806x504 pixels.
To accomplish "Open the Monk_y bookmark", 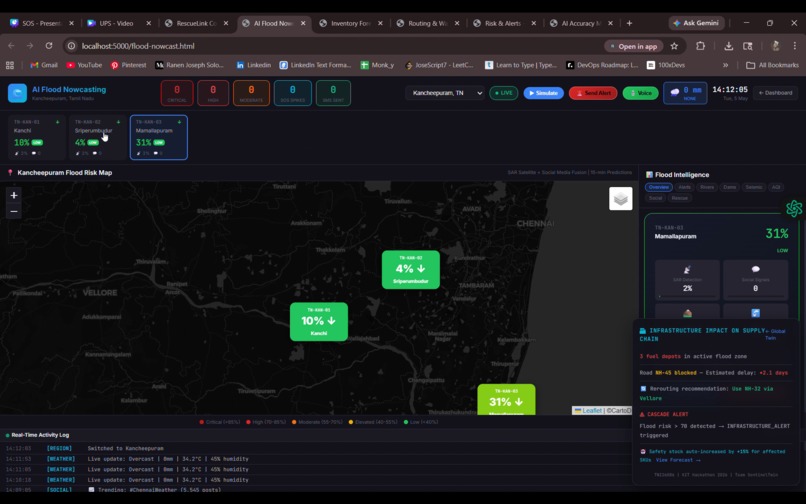I will tap(377, 65).
